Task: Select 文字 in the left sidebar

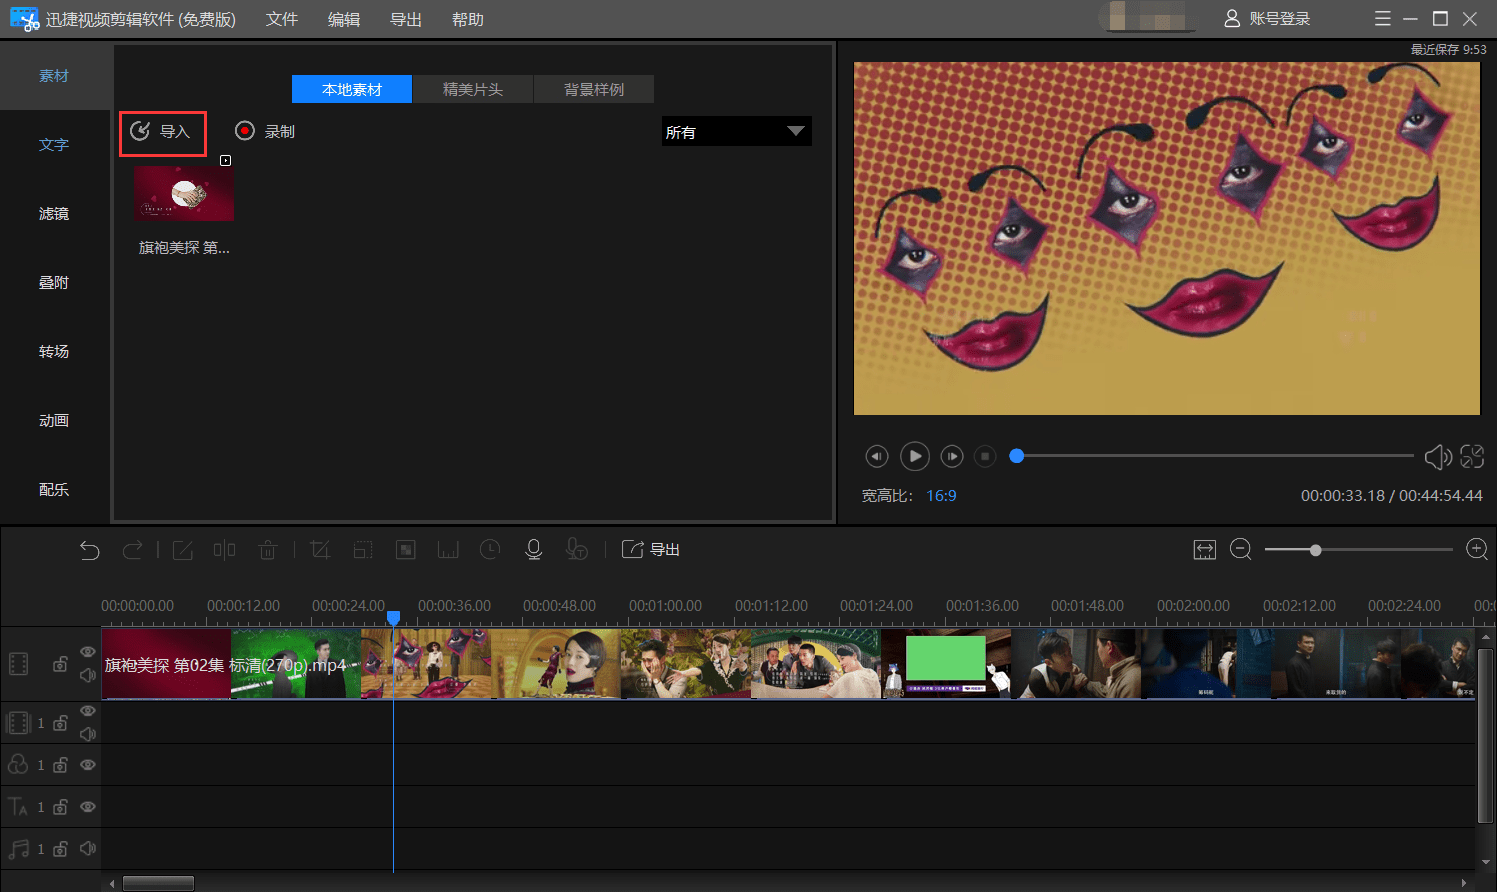Action: [54, 145]
